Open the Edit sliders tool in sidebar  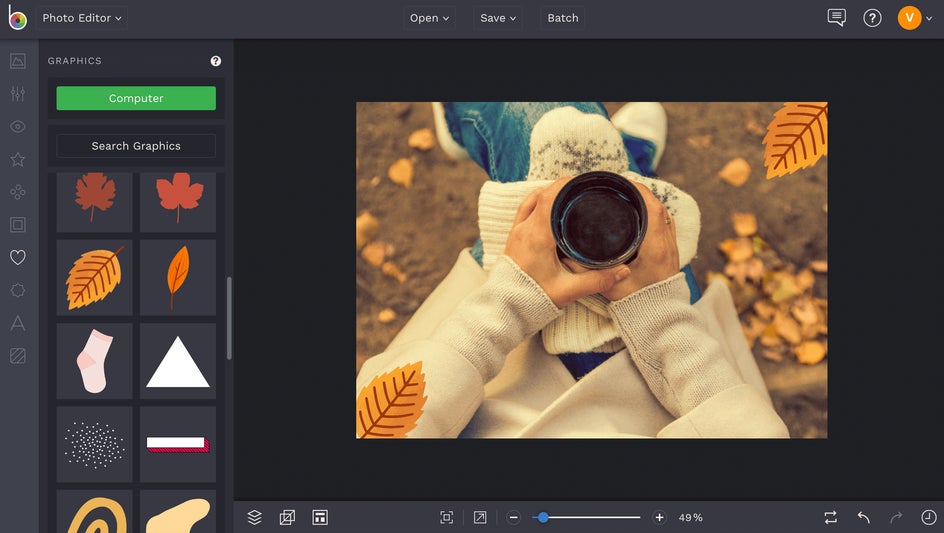[17, 94]
